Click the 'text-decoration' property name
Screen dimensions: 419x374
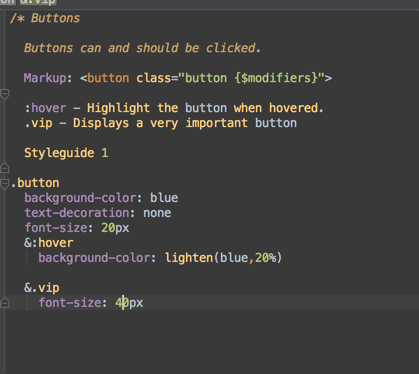(77, 213)
